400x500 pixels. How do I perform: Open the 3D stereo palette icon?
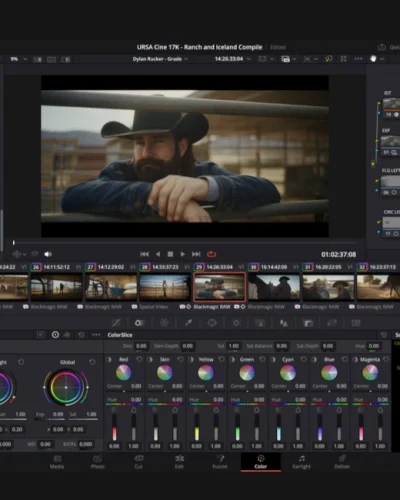point(356,323)
